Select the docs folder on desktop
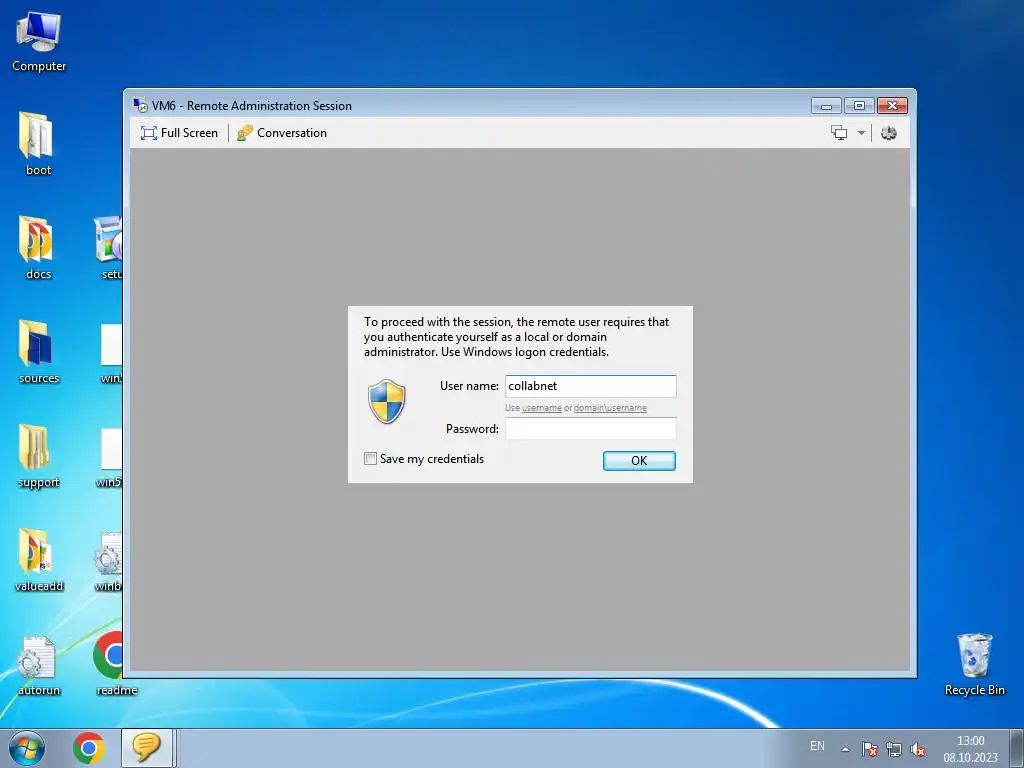The height and width of the screenshot is (768, 1024). point(38,248)
